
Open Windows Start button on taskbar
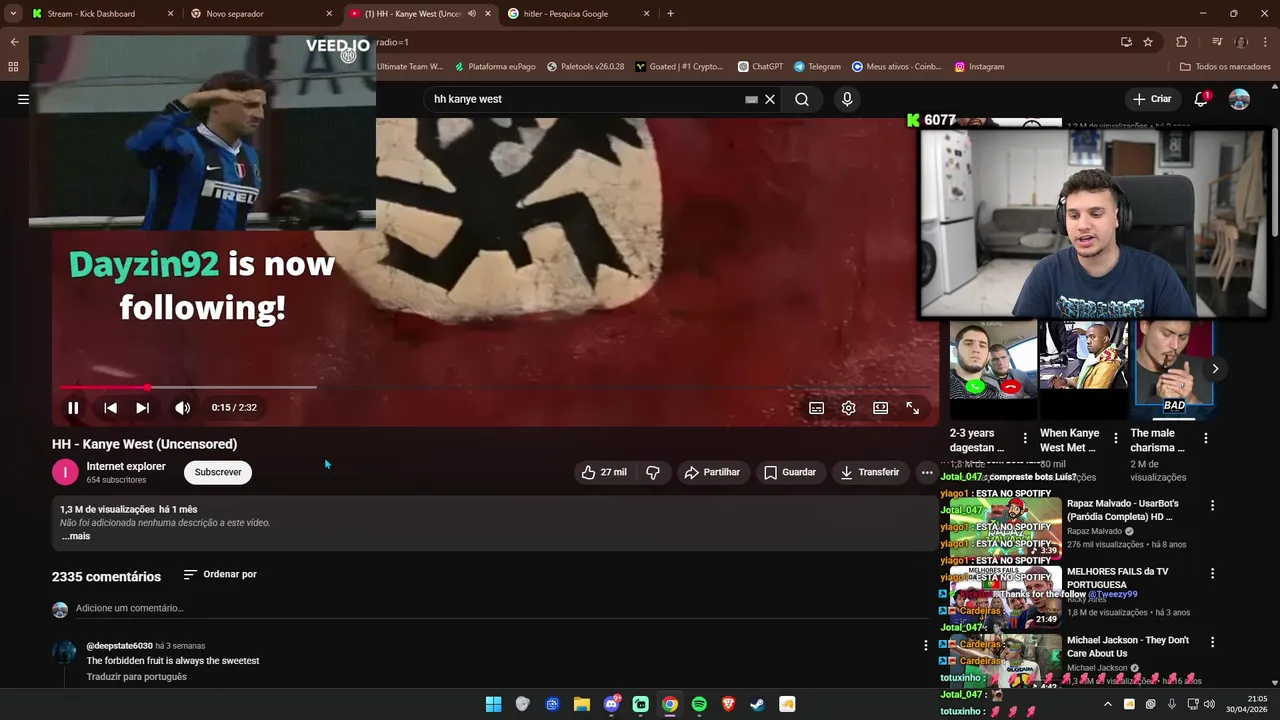coord(493,704)
